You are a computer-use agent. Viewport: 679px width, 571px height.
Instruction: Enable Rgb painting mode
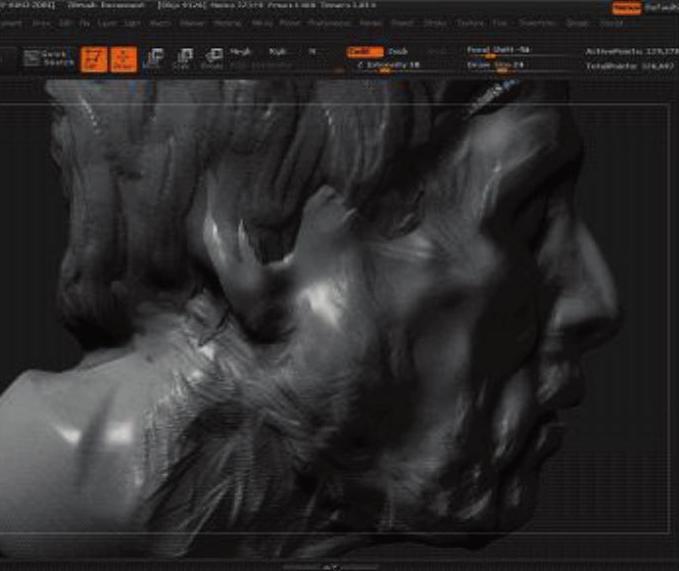278,50
